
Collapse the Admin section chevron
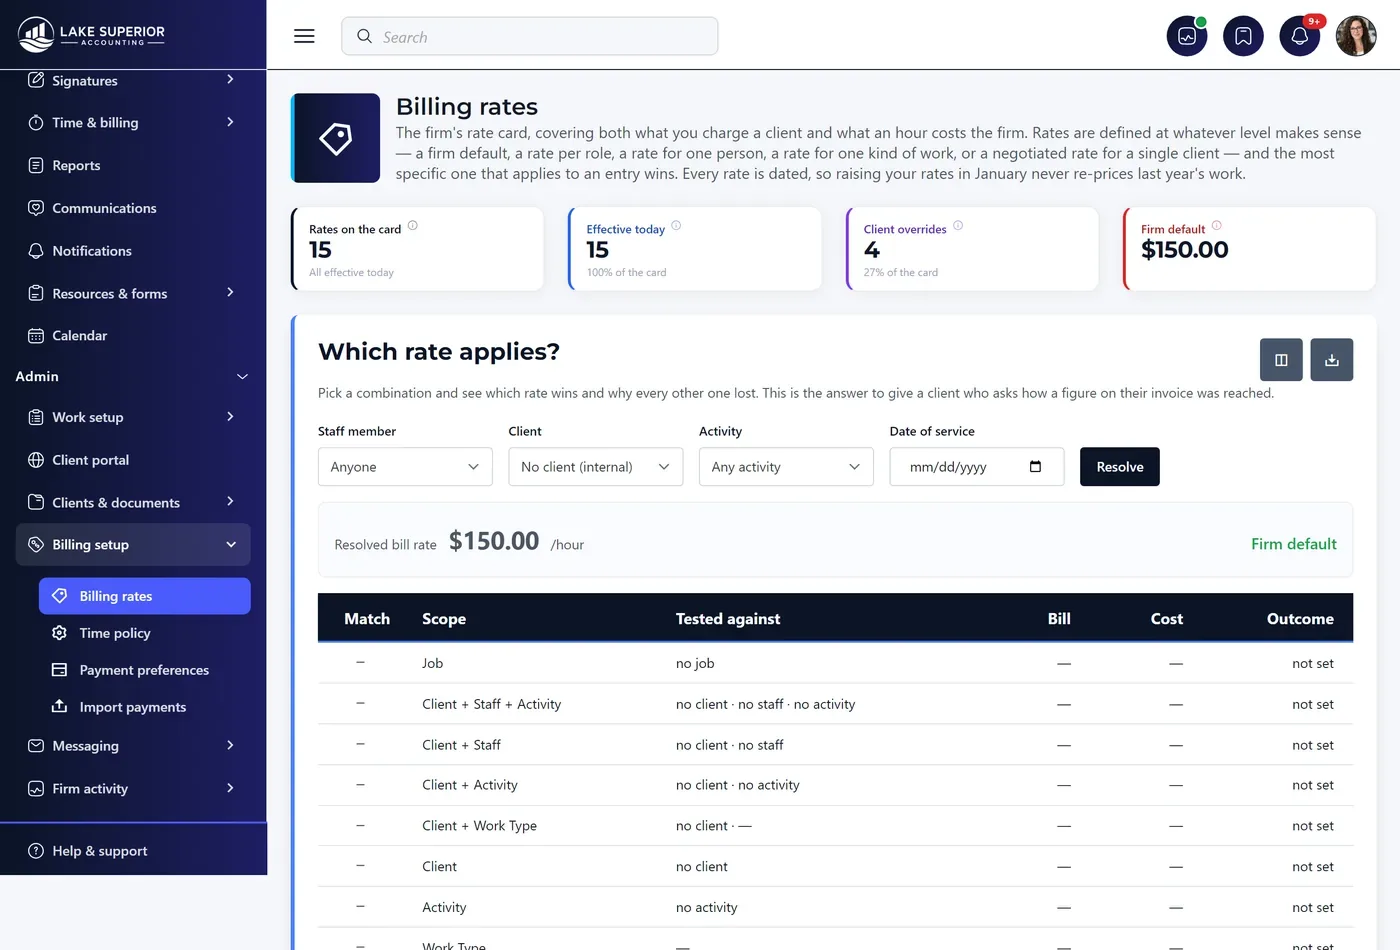pyautogui.click(x=242, y=377)
